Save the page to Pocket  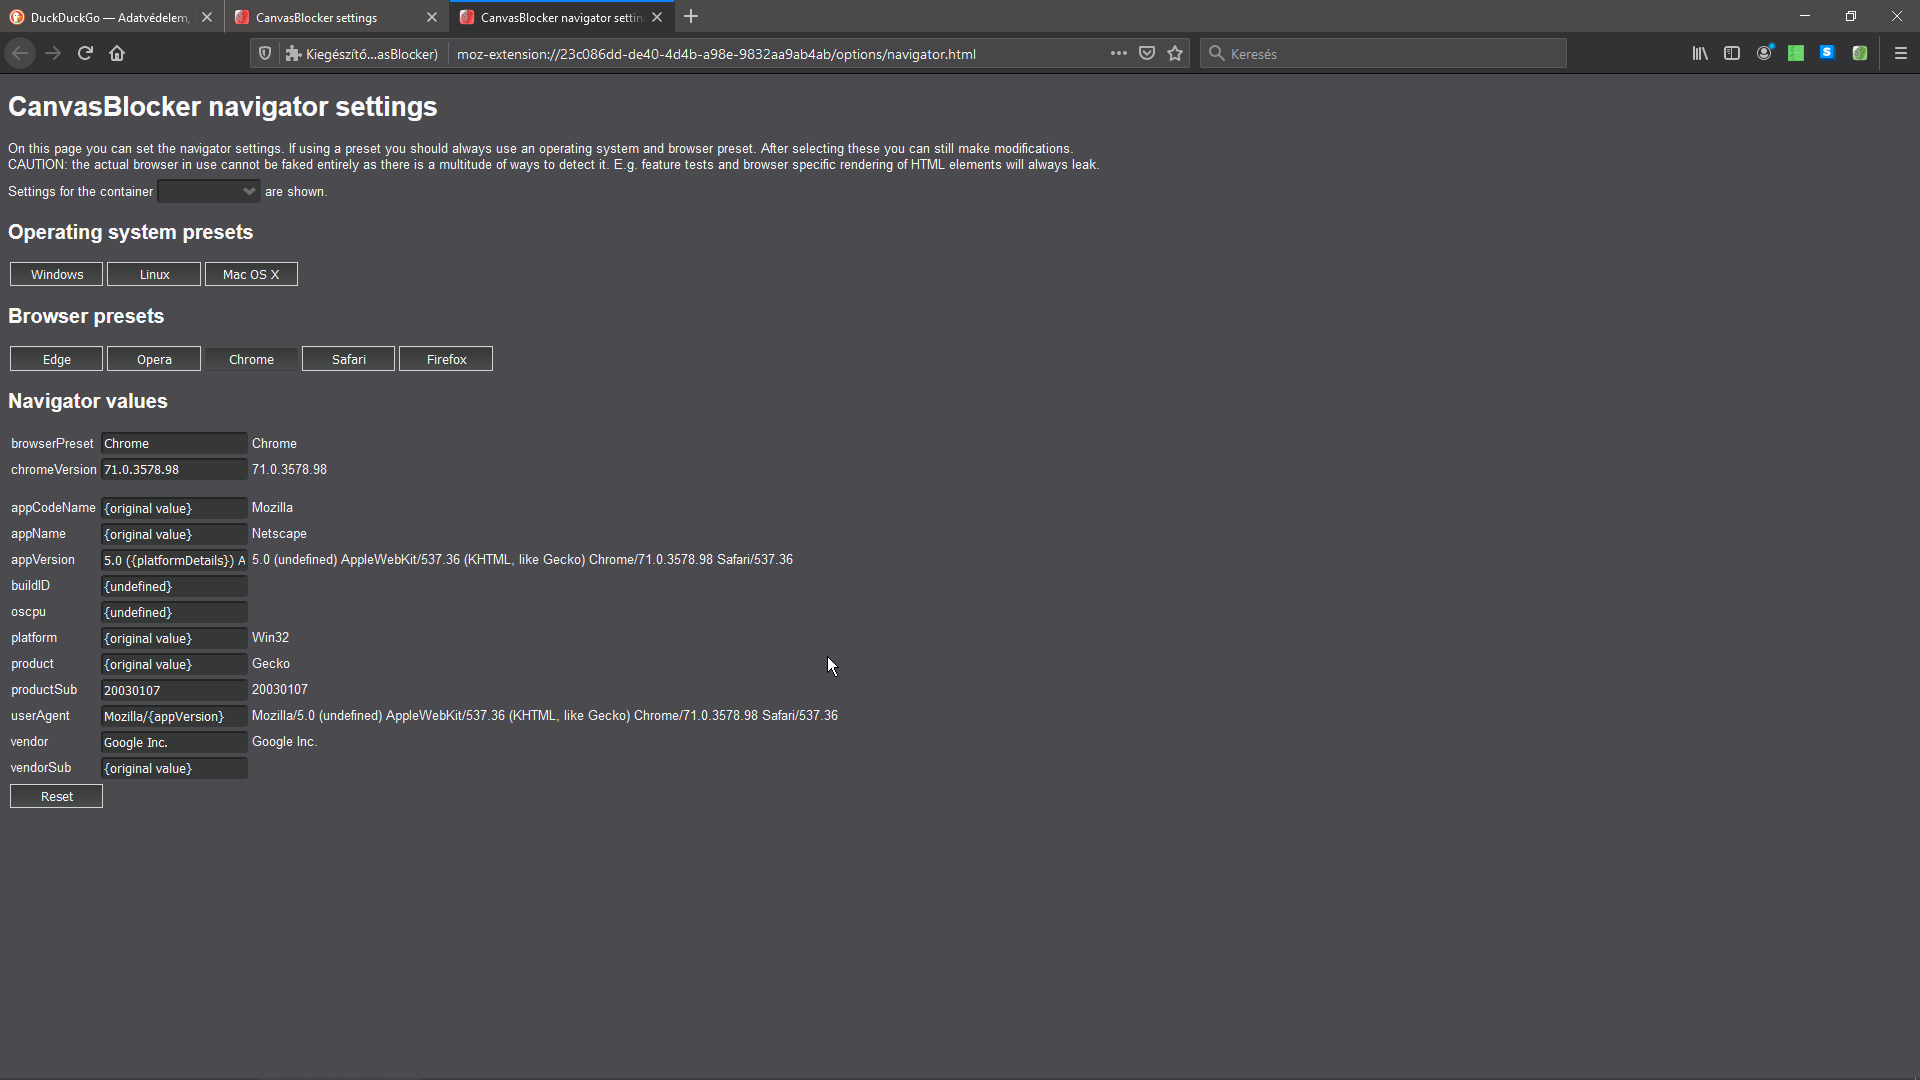click(x=1147, y=53)
